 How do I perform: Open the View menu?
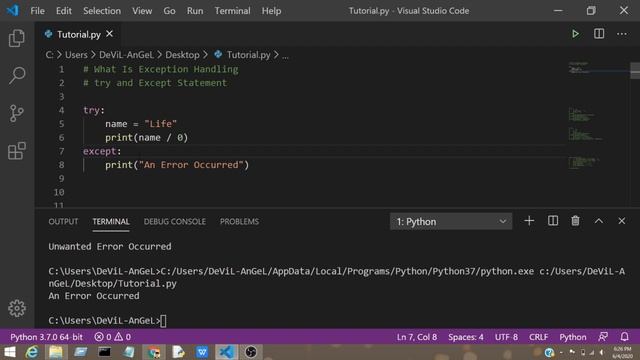coord(142,11)
